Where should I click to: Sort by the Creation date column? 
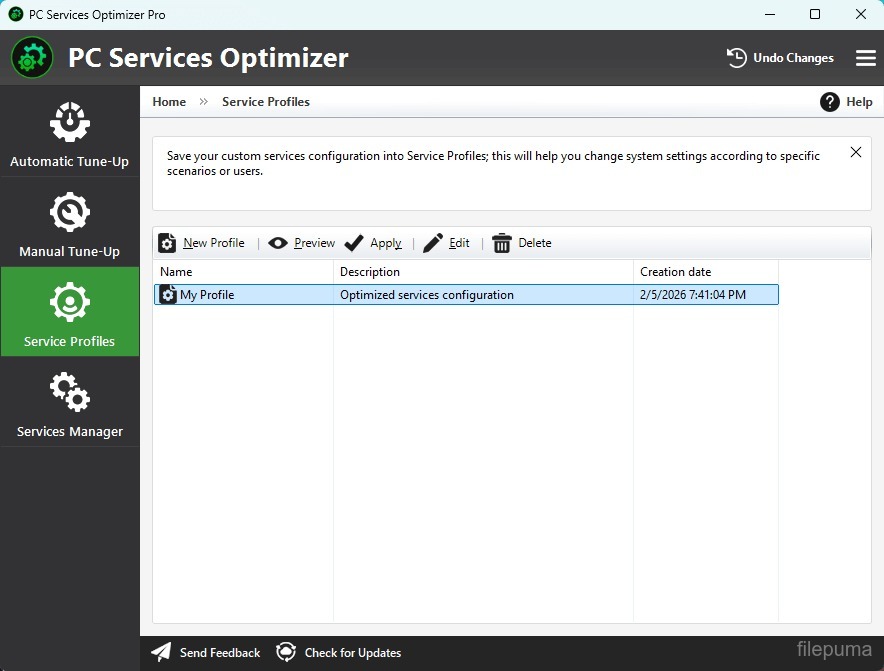(x=705, y=272)
